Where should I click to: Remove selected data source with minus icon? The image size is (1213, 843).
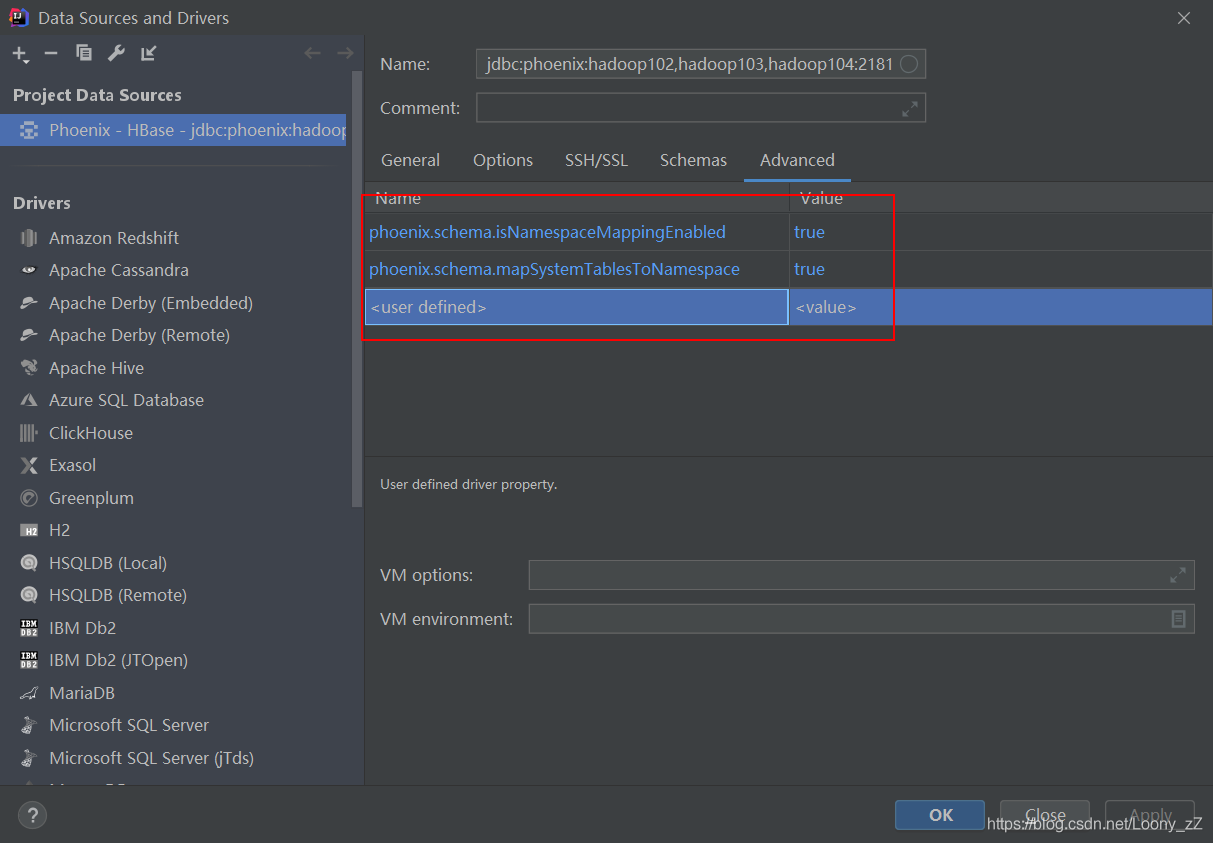51,53
